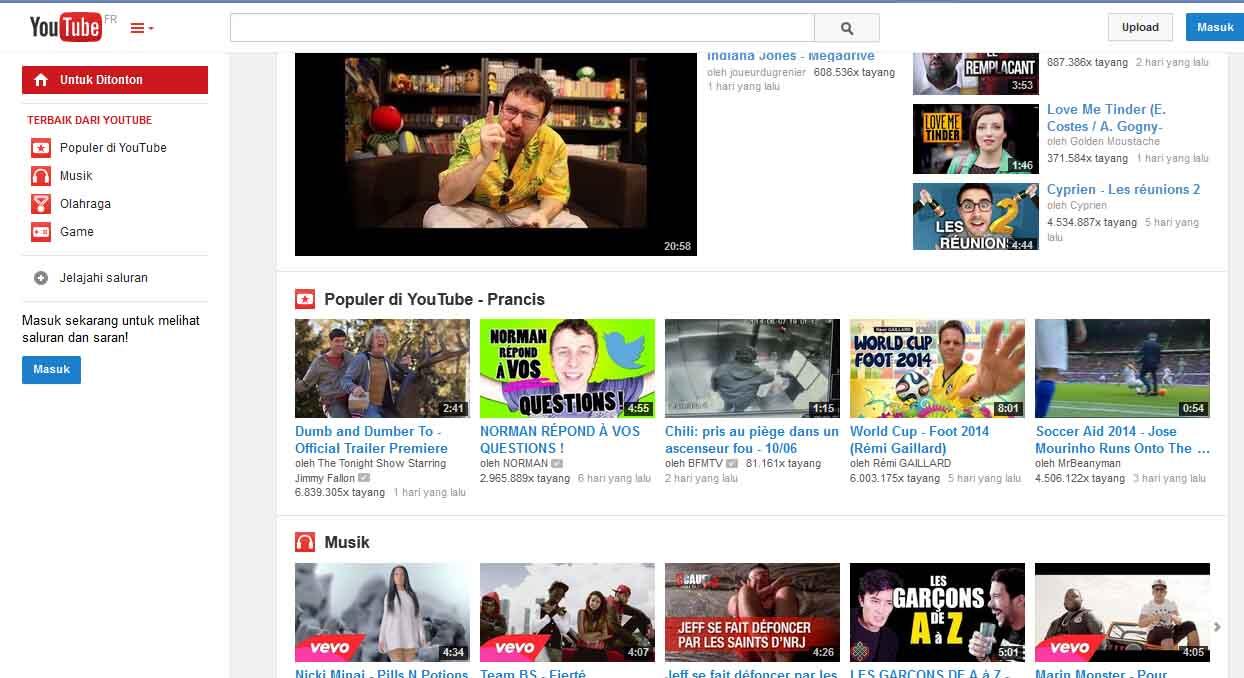Open Musik section heading link
Screen dimensions: 1244x678
click(347, 542)
